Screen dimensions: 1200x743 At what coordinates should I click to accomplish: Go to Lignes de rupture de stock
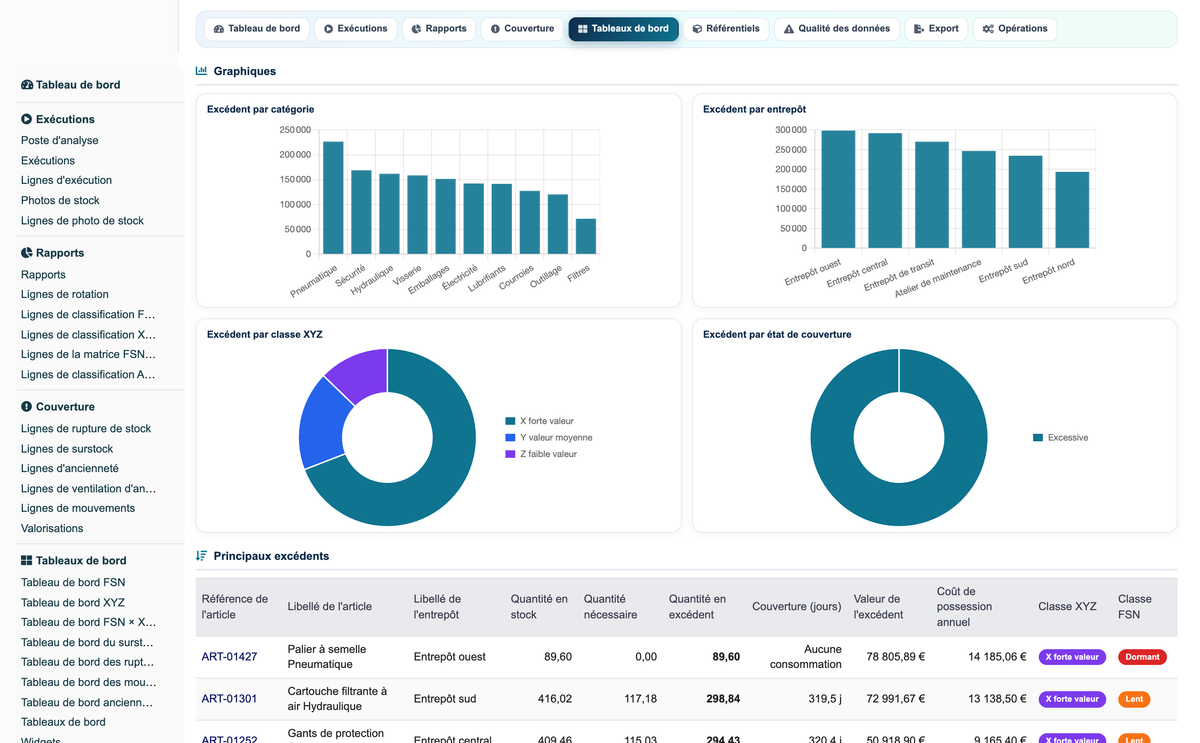86,429
